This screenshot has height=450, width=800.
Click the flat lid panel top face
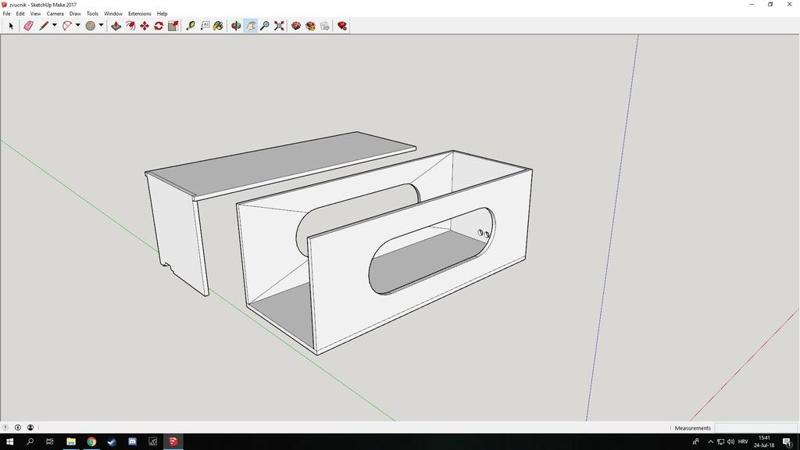coord(281,164)
